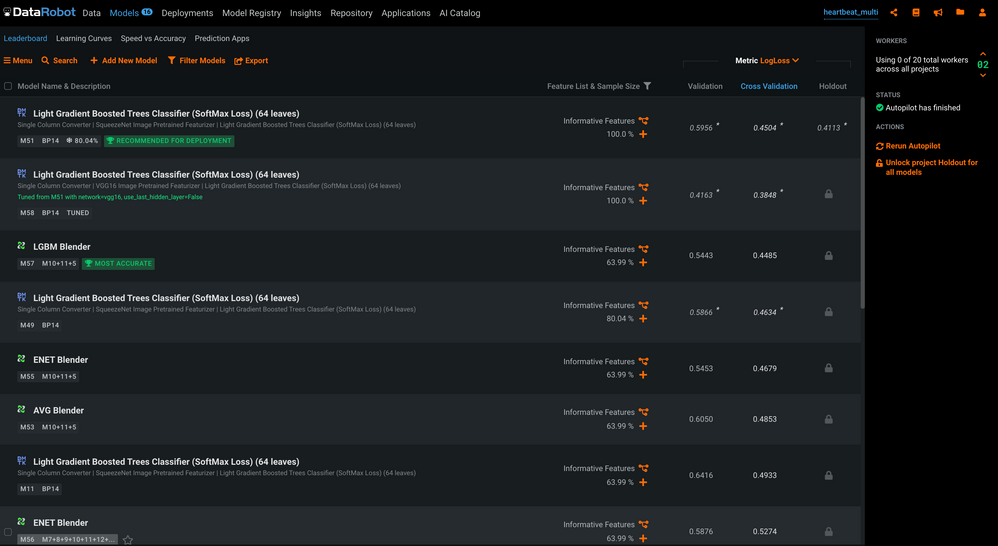Screen dimensions: 998x546
Task: Click the plus icon in M58 row
Action: pyautogui.click(x=643, y=200)
